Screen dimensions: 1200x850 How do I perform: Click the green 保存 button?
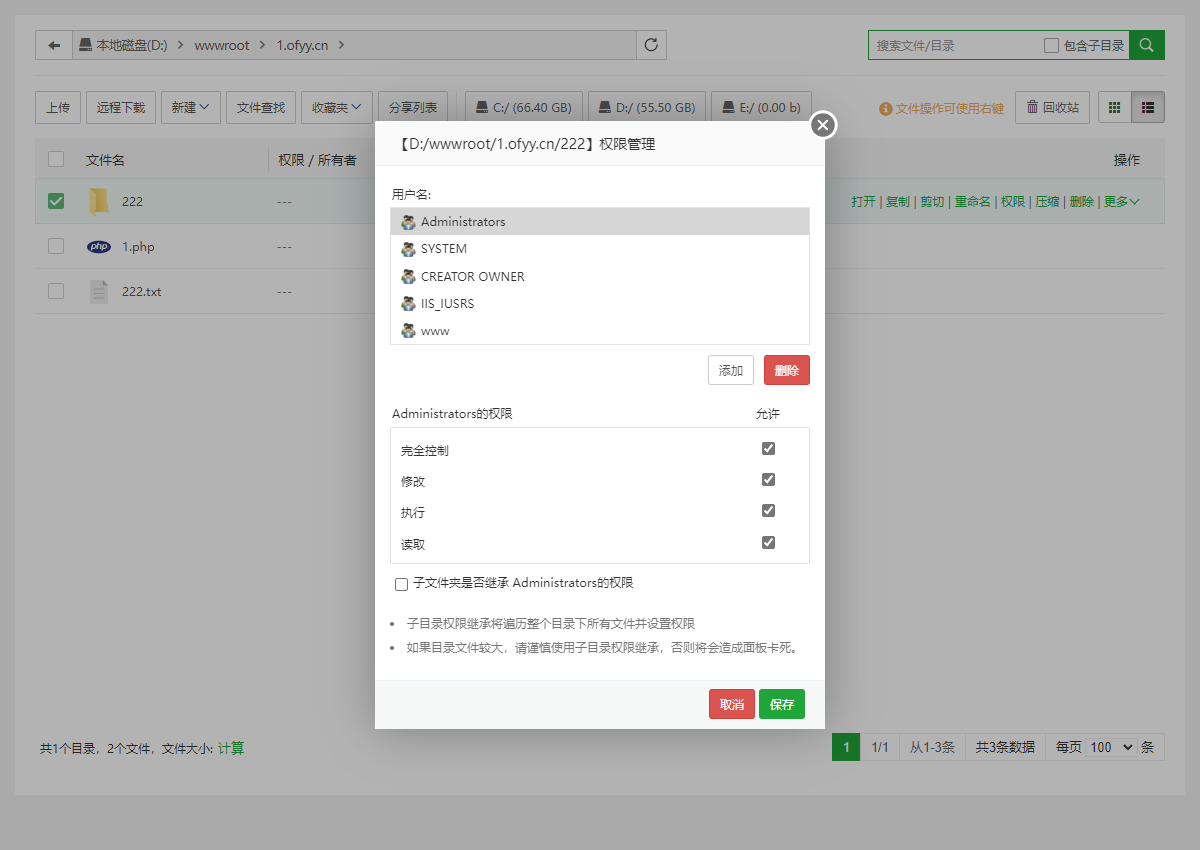point(781,704)
